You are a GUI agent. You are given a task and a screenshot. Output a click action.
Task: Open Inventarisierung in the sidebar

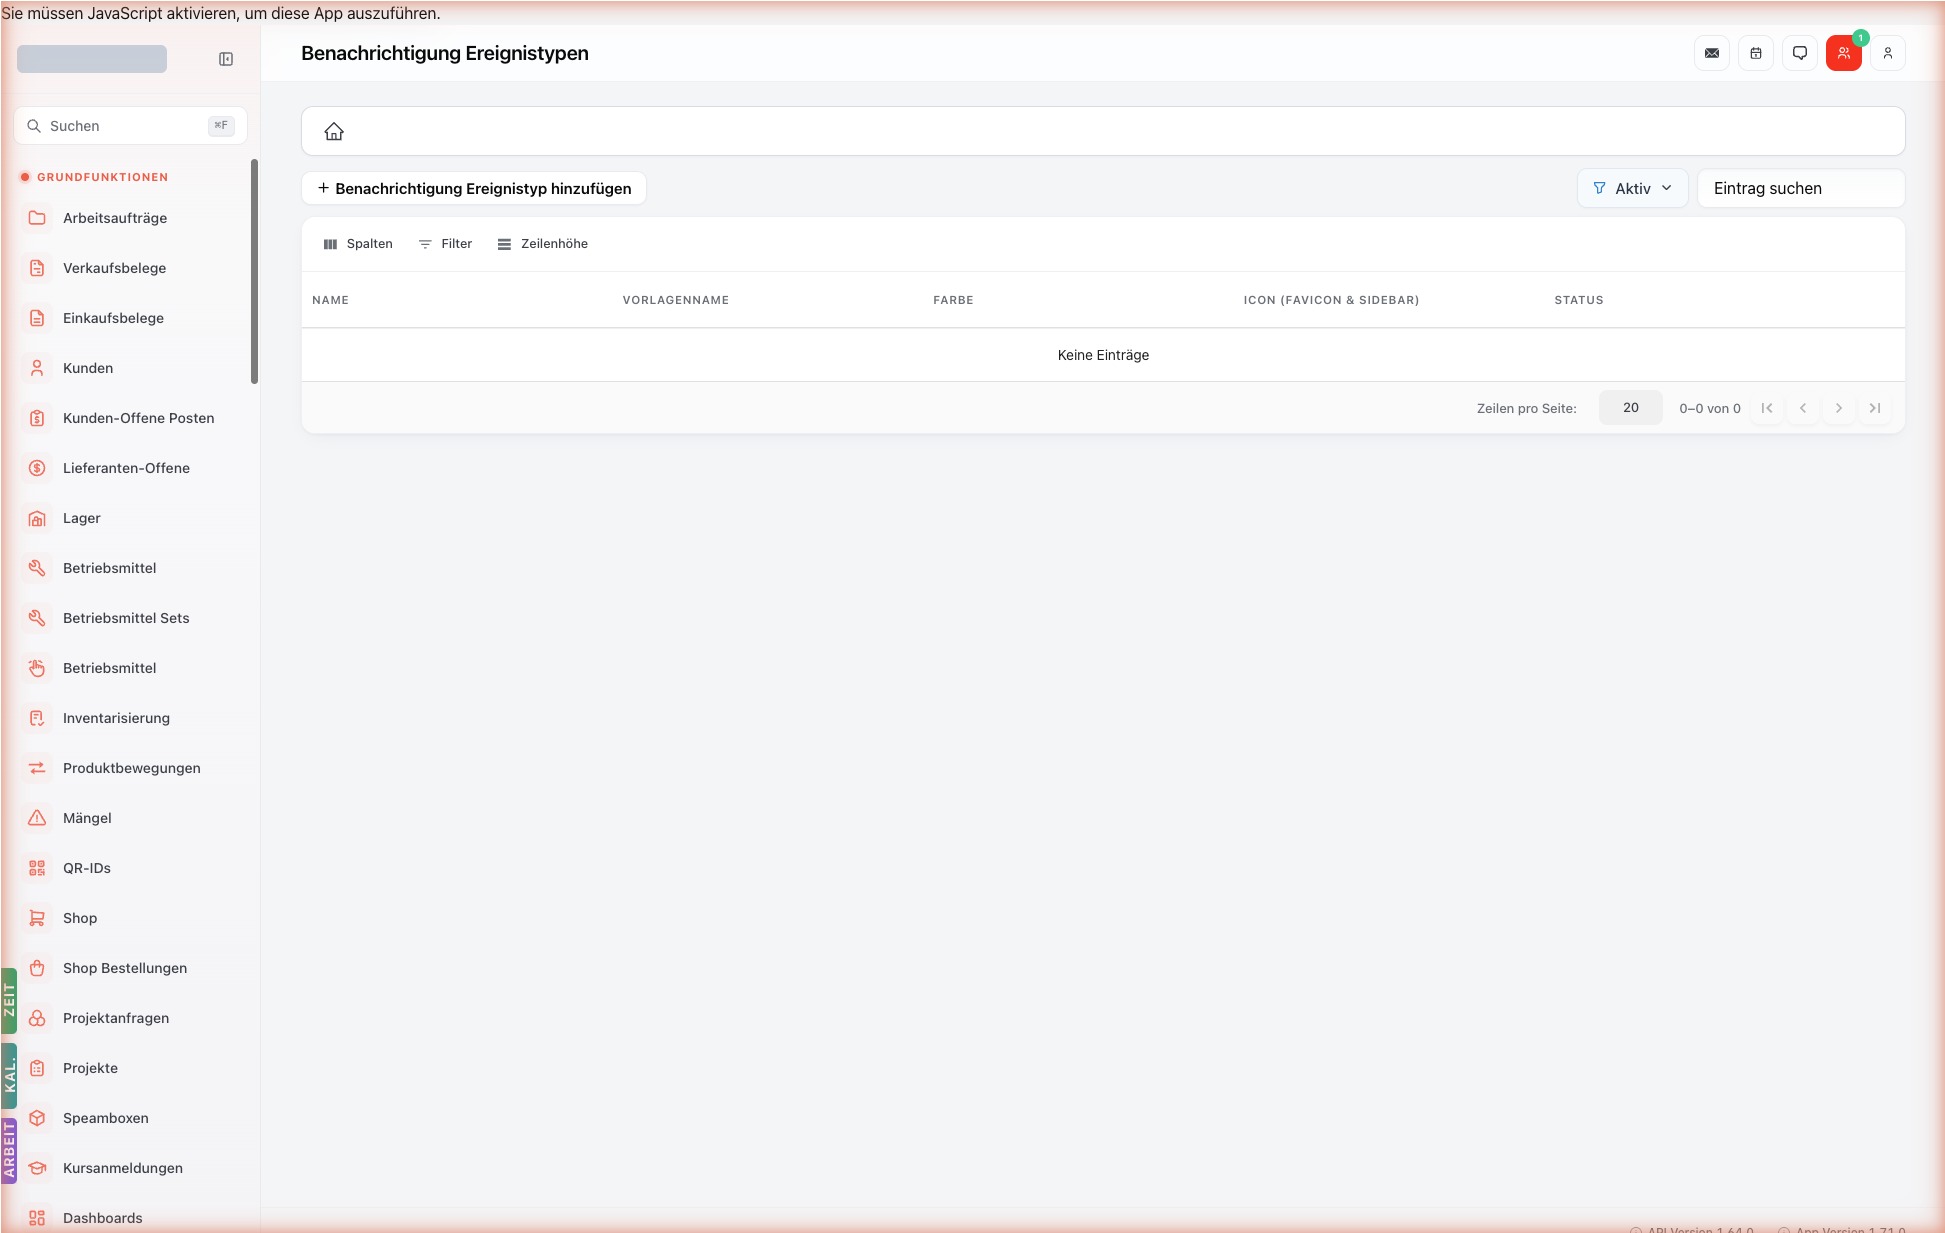tap(130, 718)
